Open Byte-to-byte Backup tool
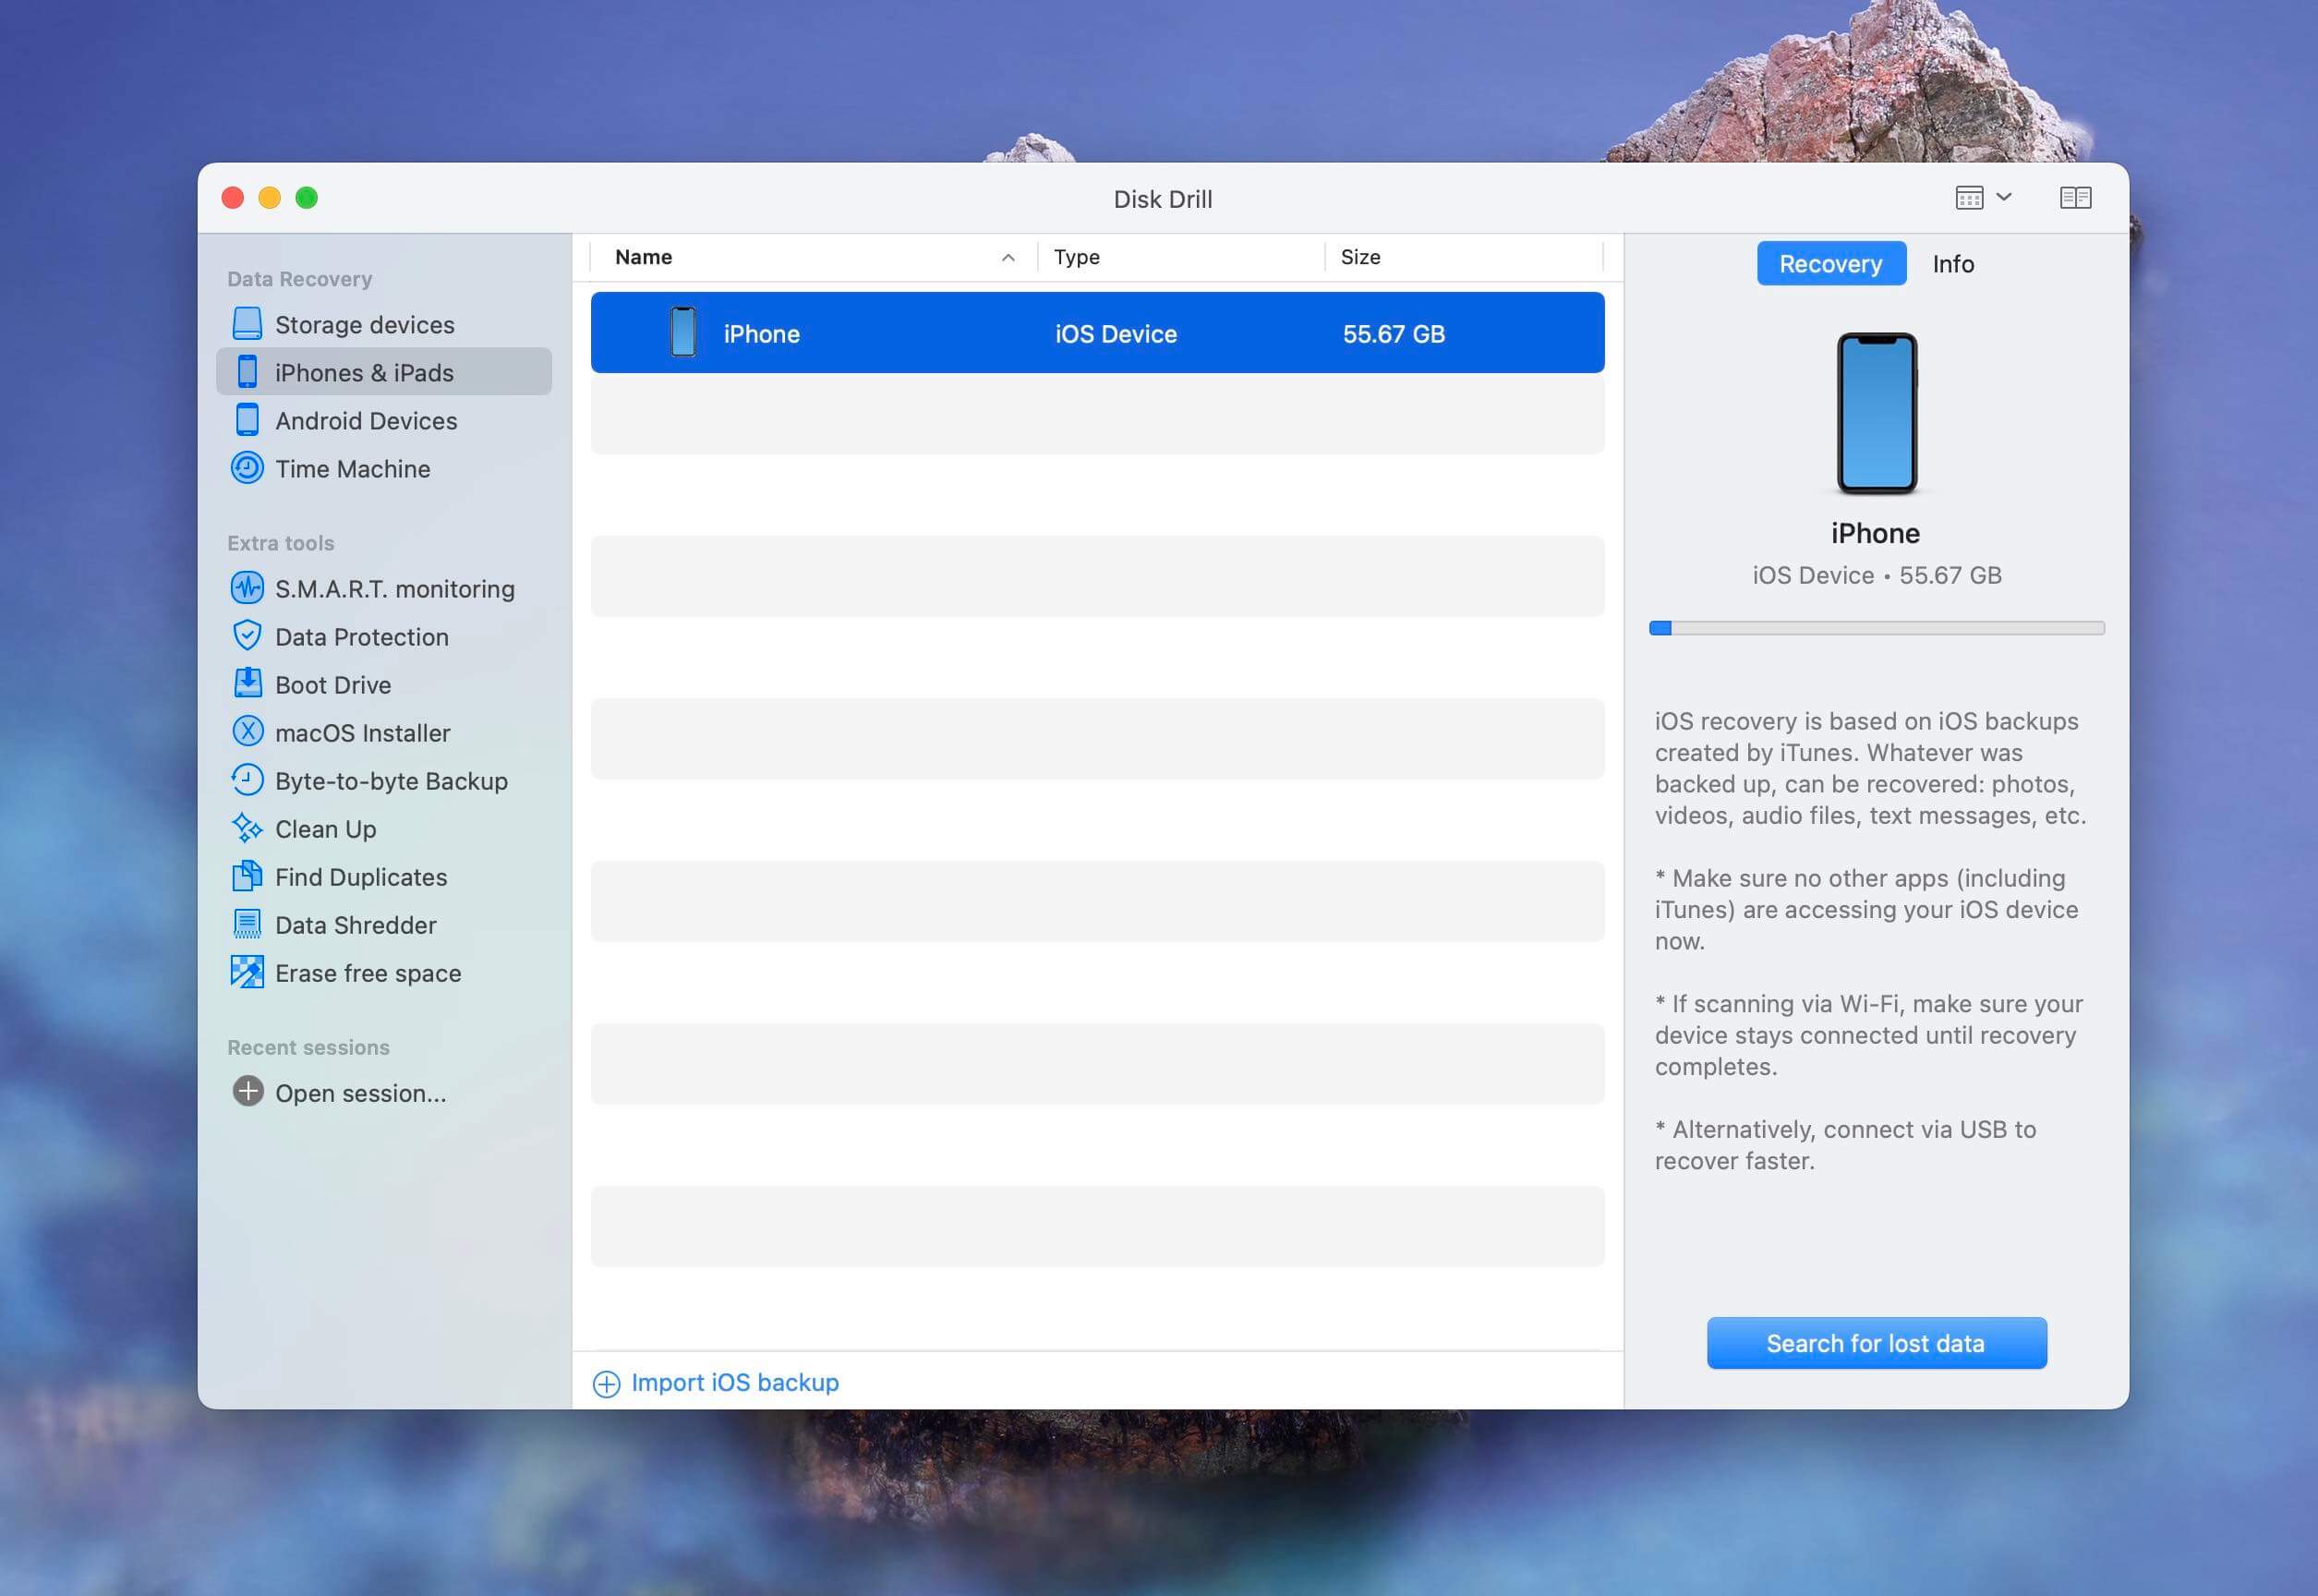 point(384,780)
